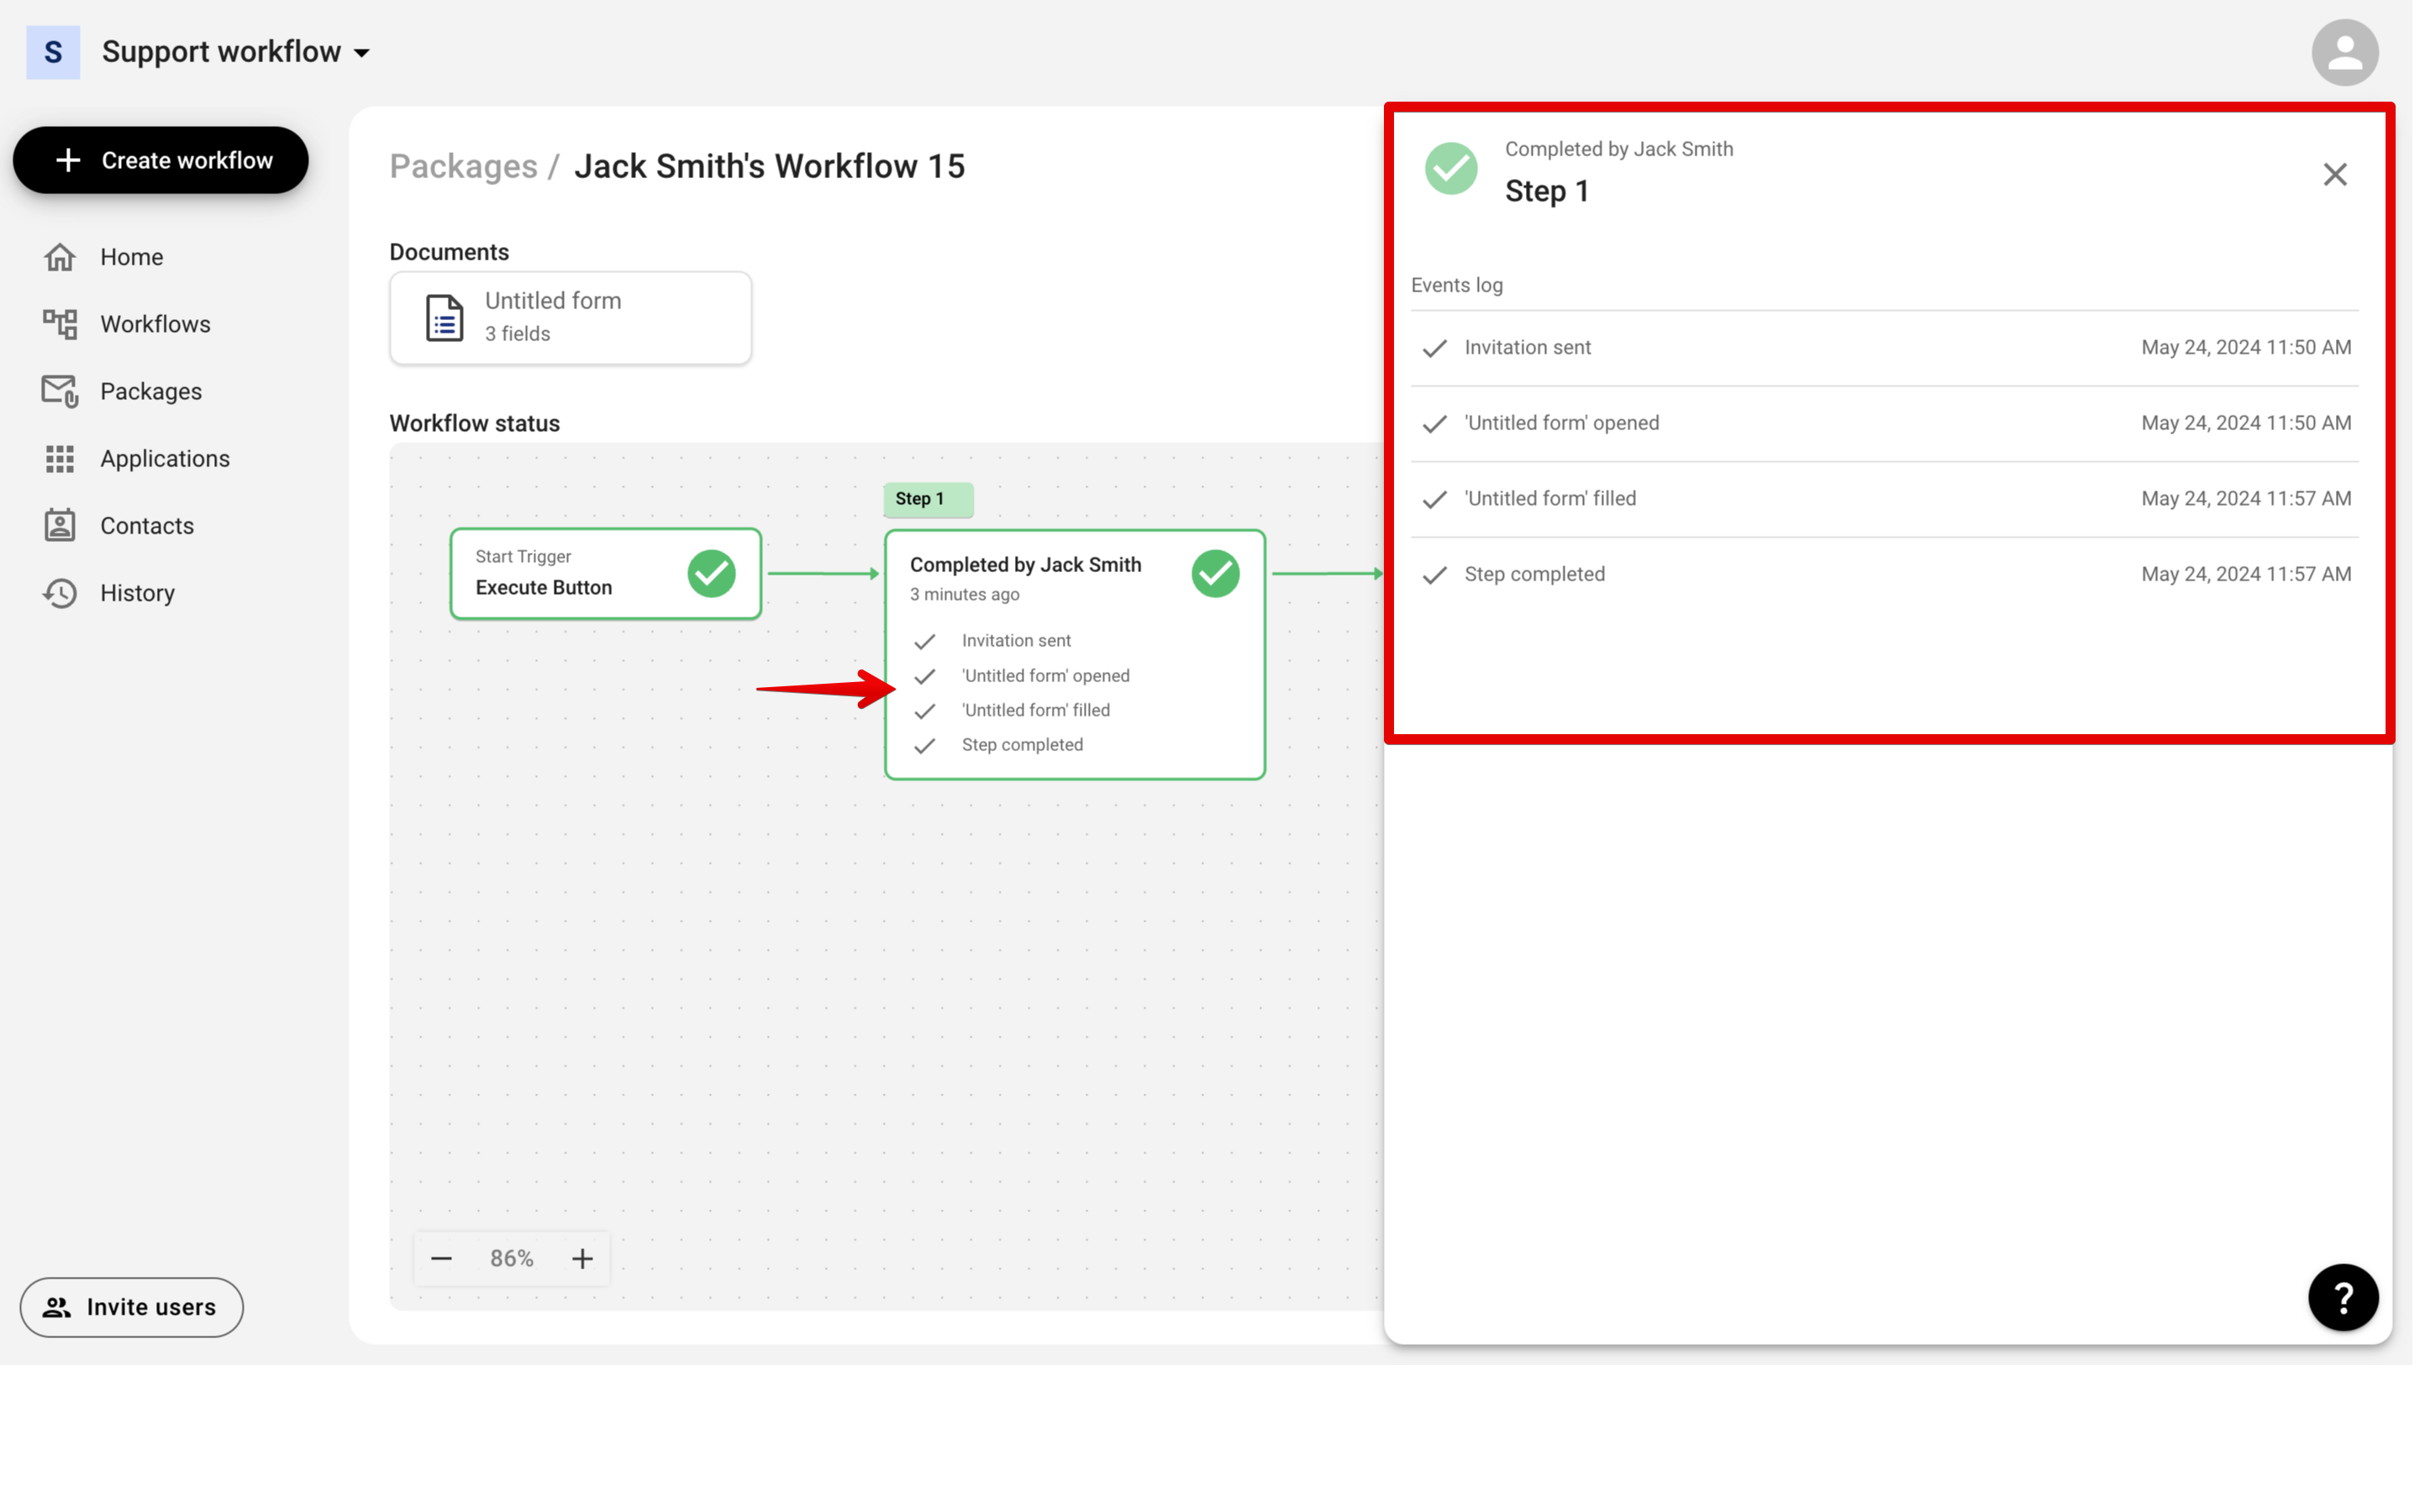Click the Untitled form document icon
The width and height of the screenshot is (2420, 1512).
(444, 318)
